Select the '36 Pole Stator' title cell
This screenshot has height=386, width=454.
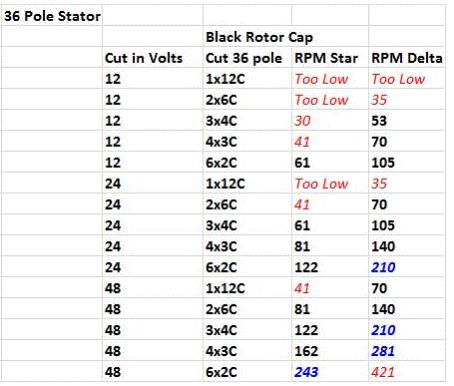pyautogui.click(x=52, y=15)
